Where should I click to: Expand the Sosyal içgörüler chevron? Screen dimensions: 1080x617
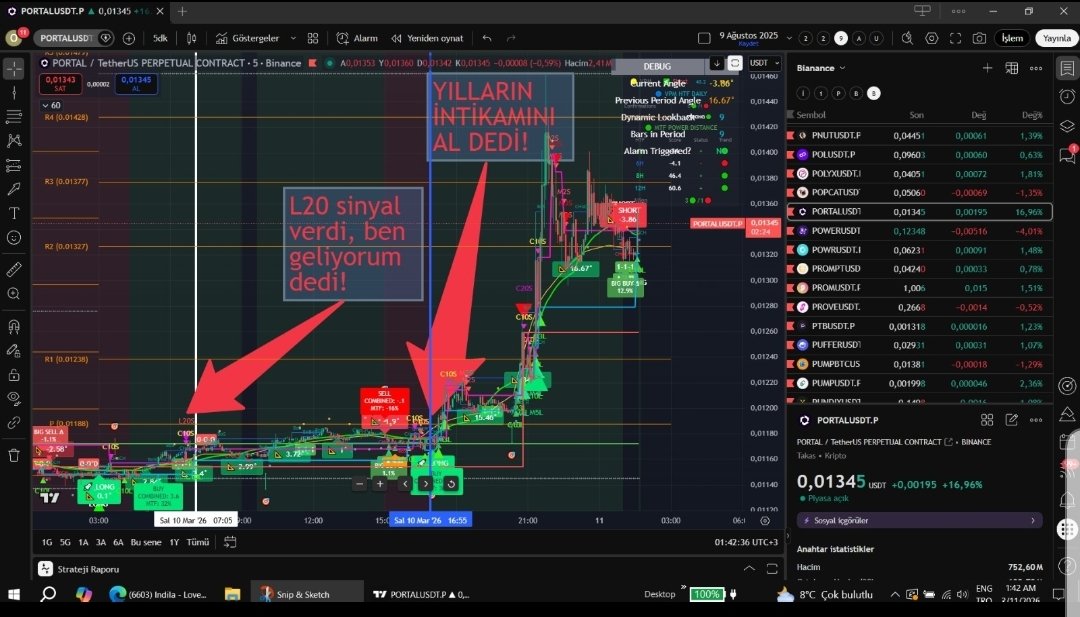click(1032, 521)
